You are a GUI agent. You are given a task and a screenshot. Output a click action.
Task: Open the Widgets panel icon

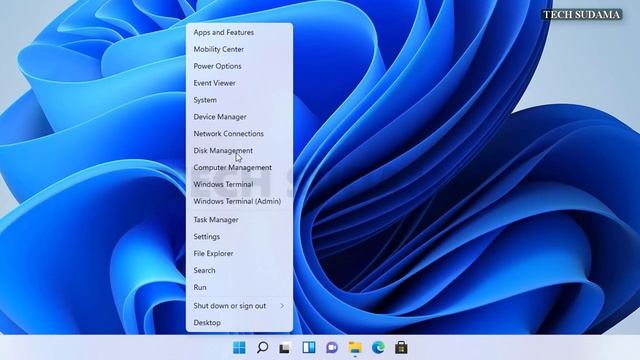click(x=309, y=347)
